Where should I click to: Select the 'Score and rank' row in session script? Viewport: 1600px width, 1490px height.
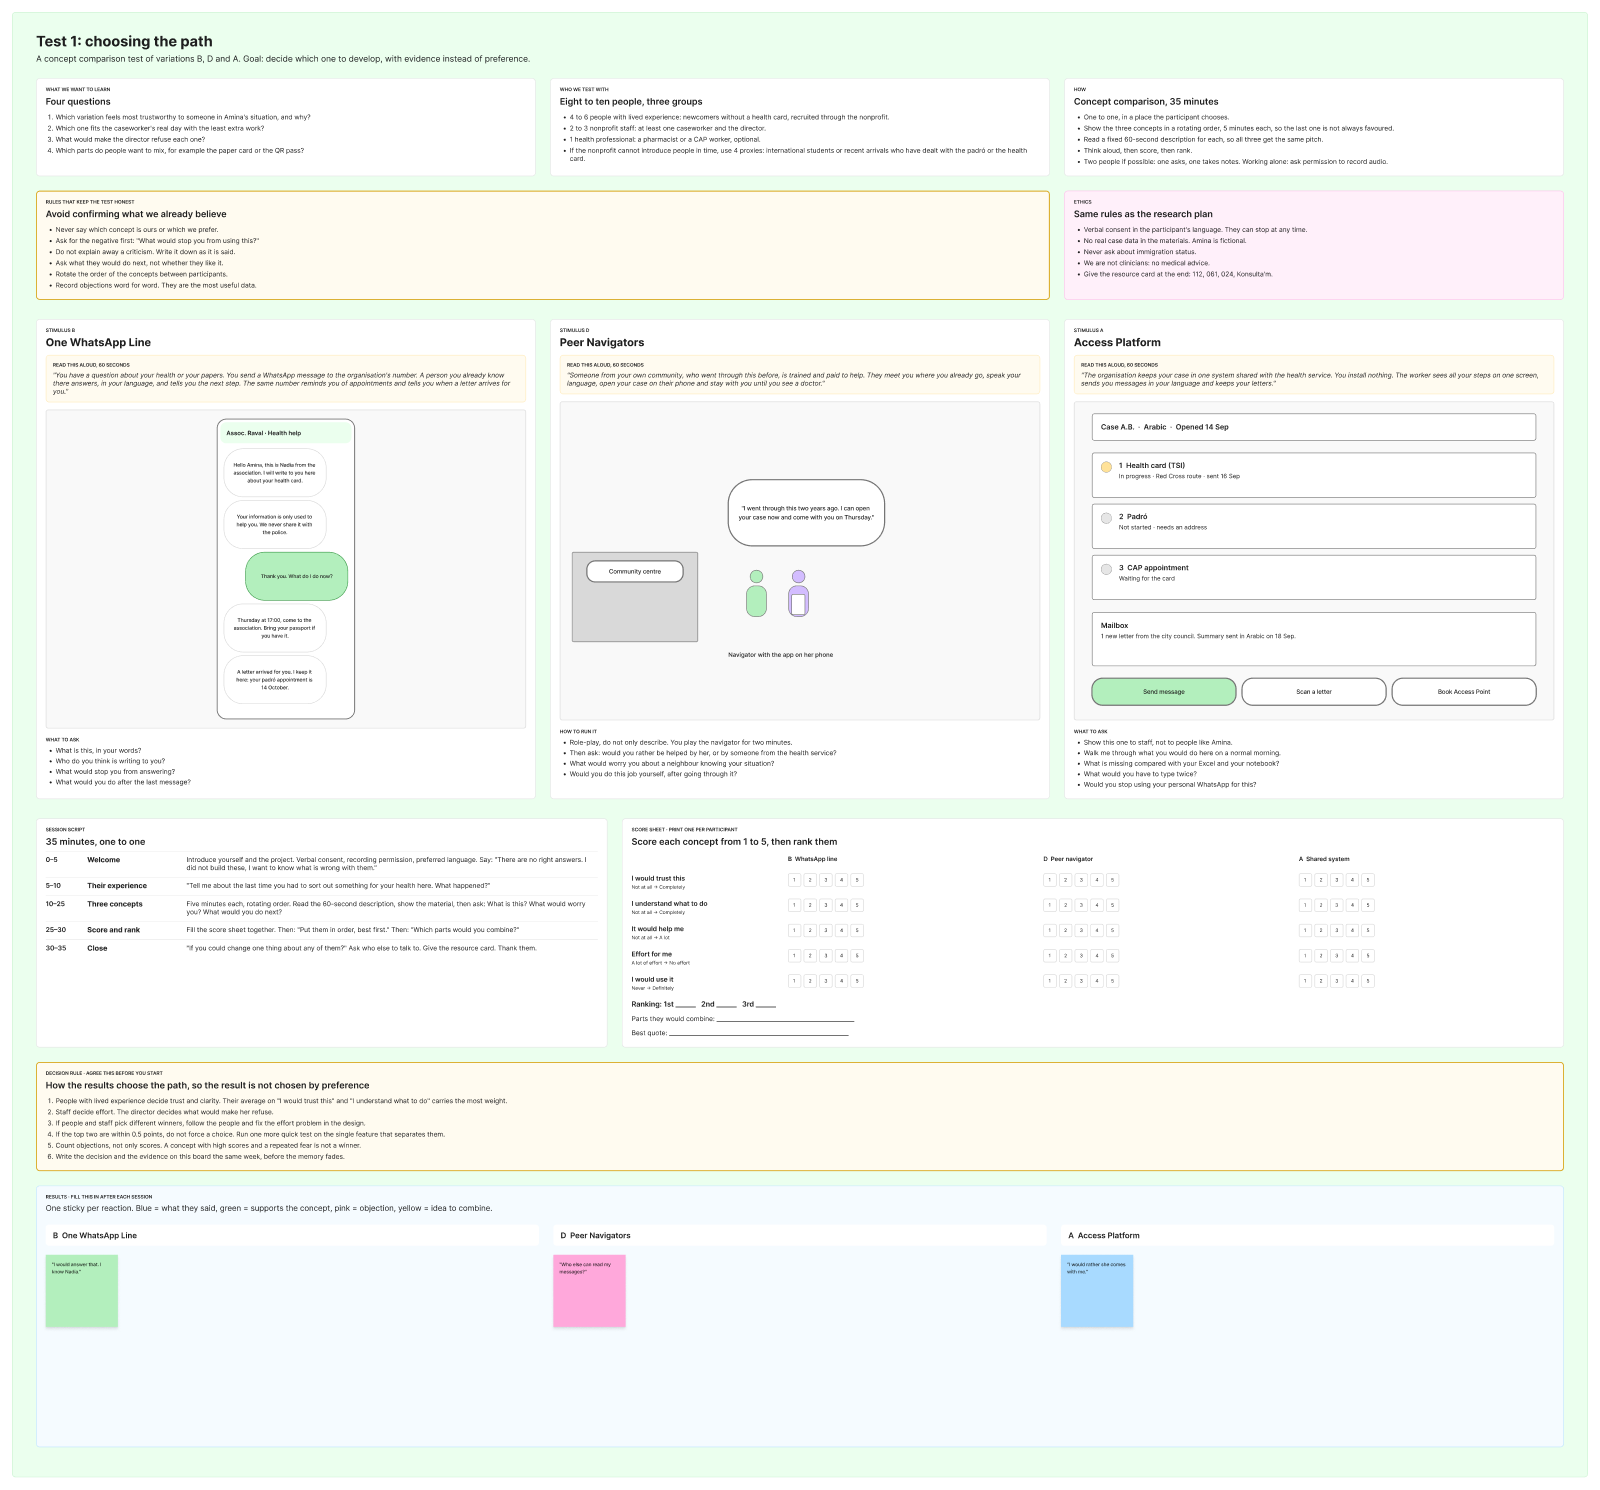pos(321,930)
